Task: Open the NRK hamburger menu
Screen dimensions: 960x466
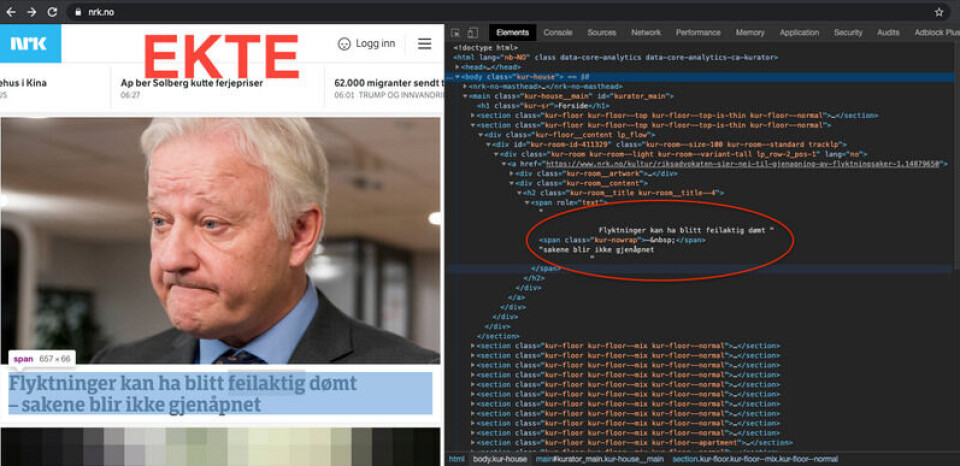Action: (x=425, y=44)
